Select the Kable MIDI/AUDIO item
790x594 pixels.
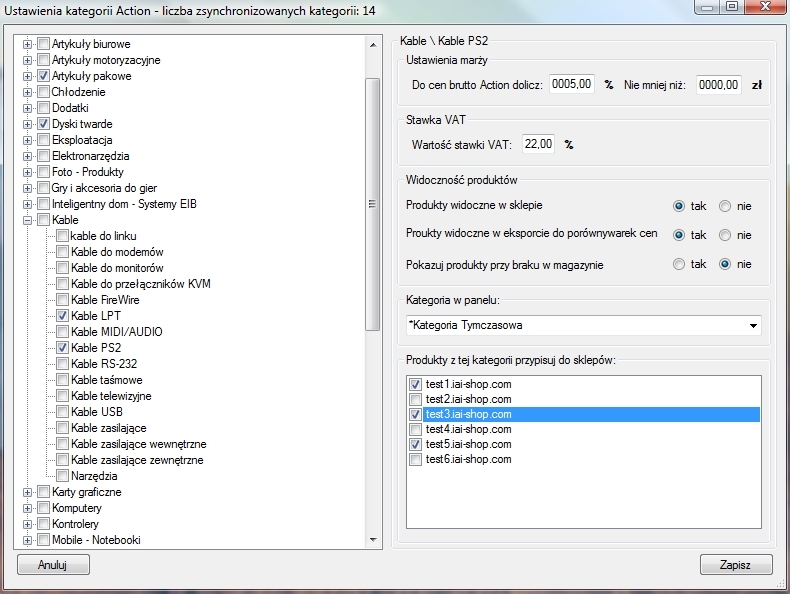(117, 332)
